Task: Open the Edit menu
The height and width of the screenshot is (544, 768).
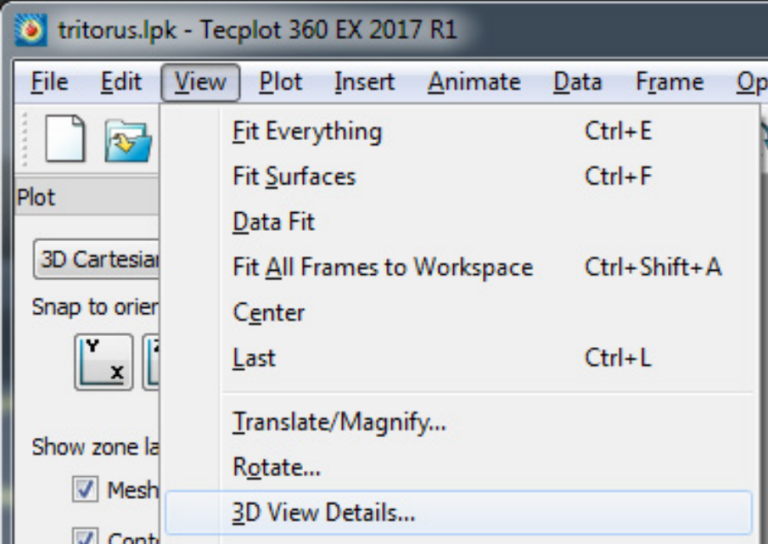Action: (x=121, y=82)
